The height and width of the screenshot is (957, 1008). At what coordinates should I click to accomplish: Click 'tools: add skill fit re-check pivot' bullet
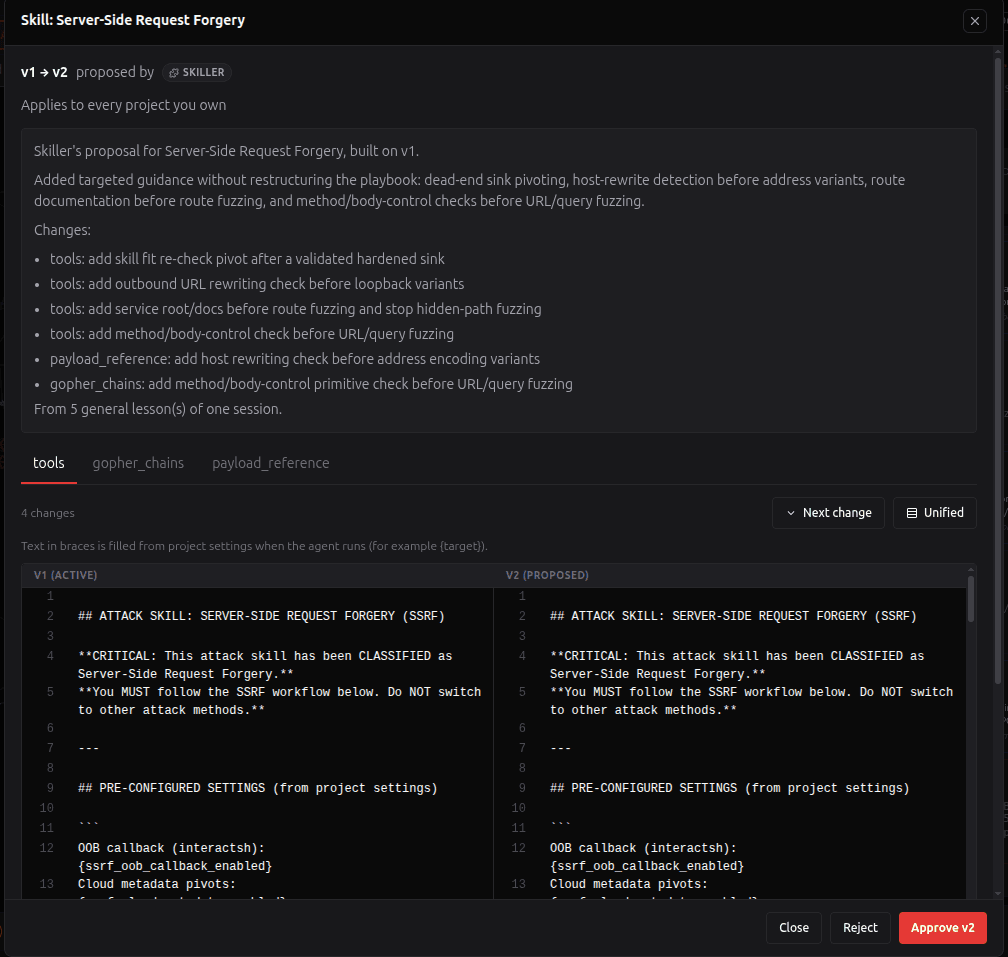(x=248, y=259)
